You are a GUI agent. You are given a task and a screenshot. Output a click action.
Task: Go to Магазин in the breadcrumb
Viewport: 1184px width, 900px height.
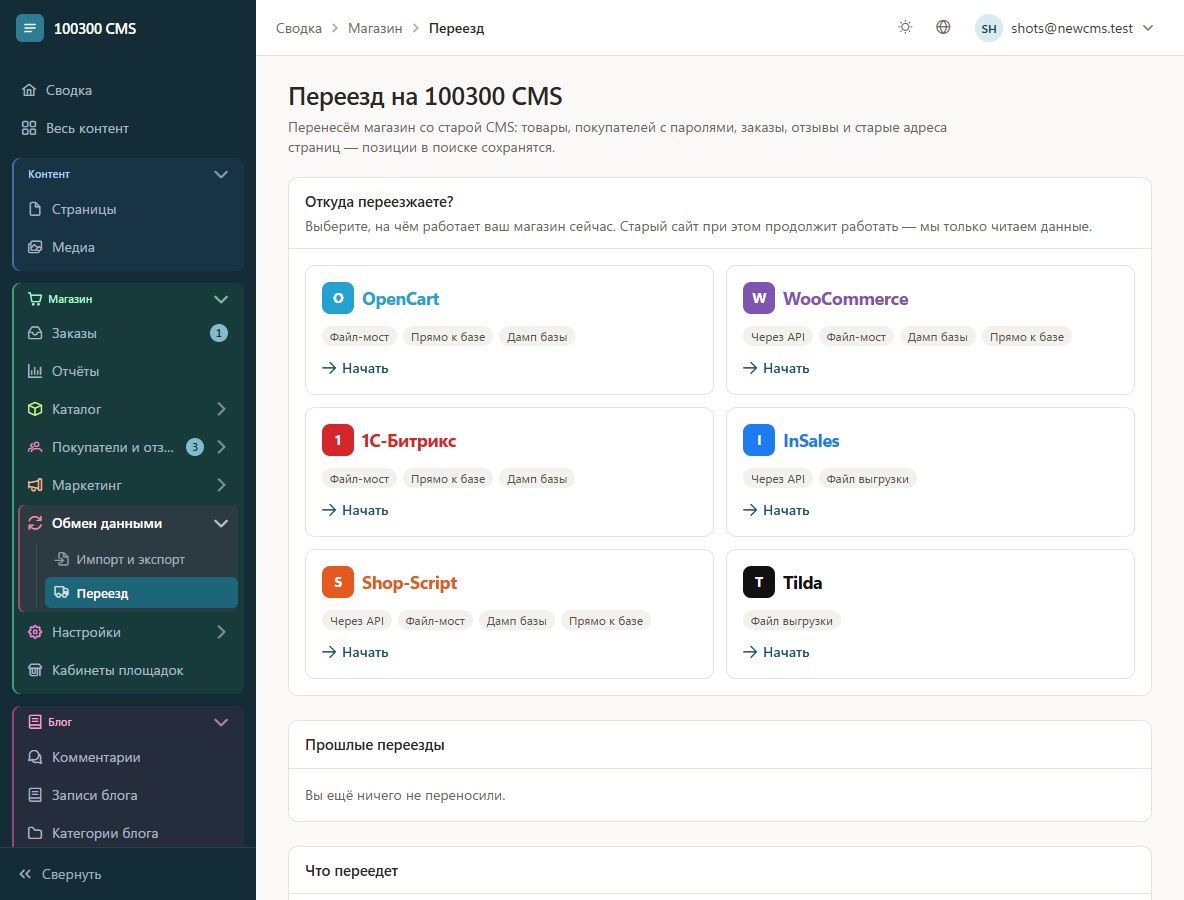(x=375, y=29)
